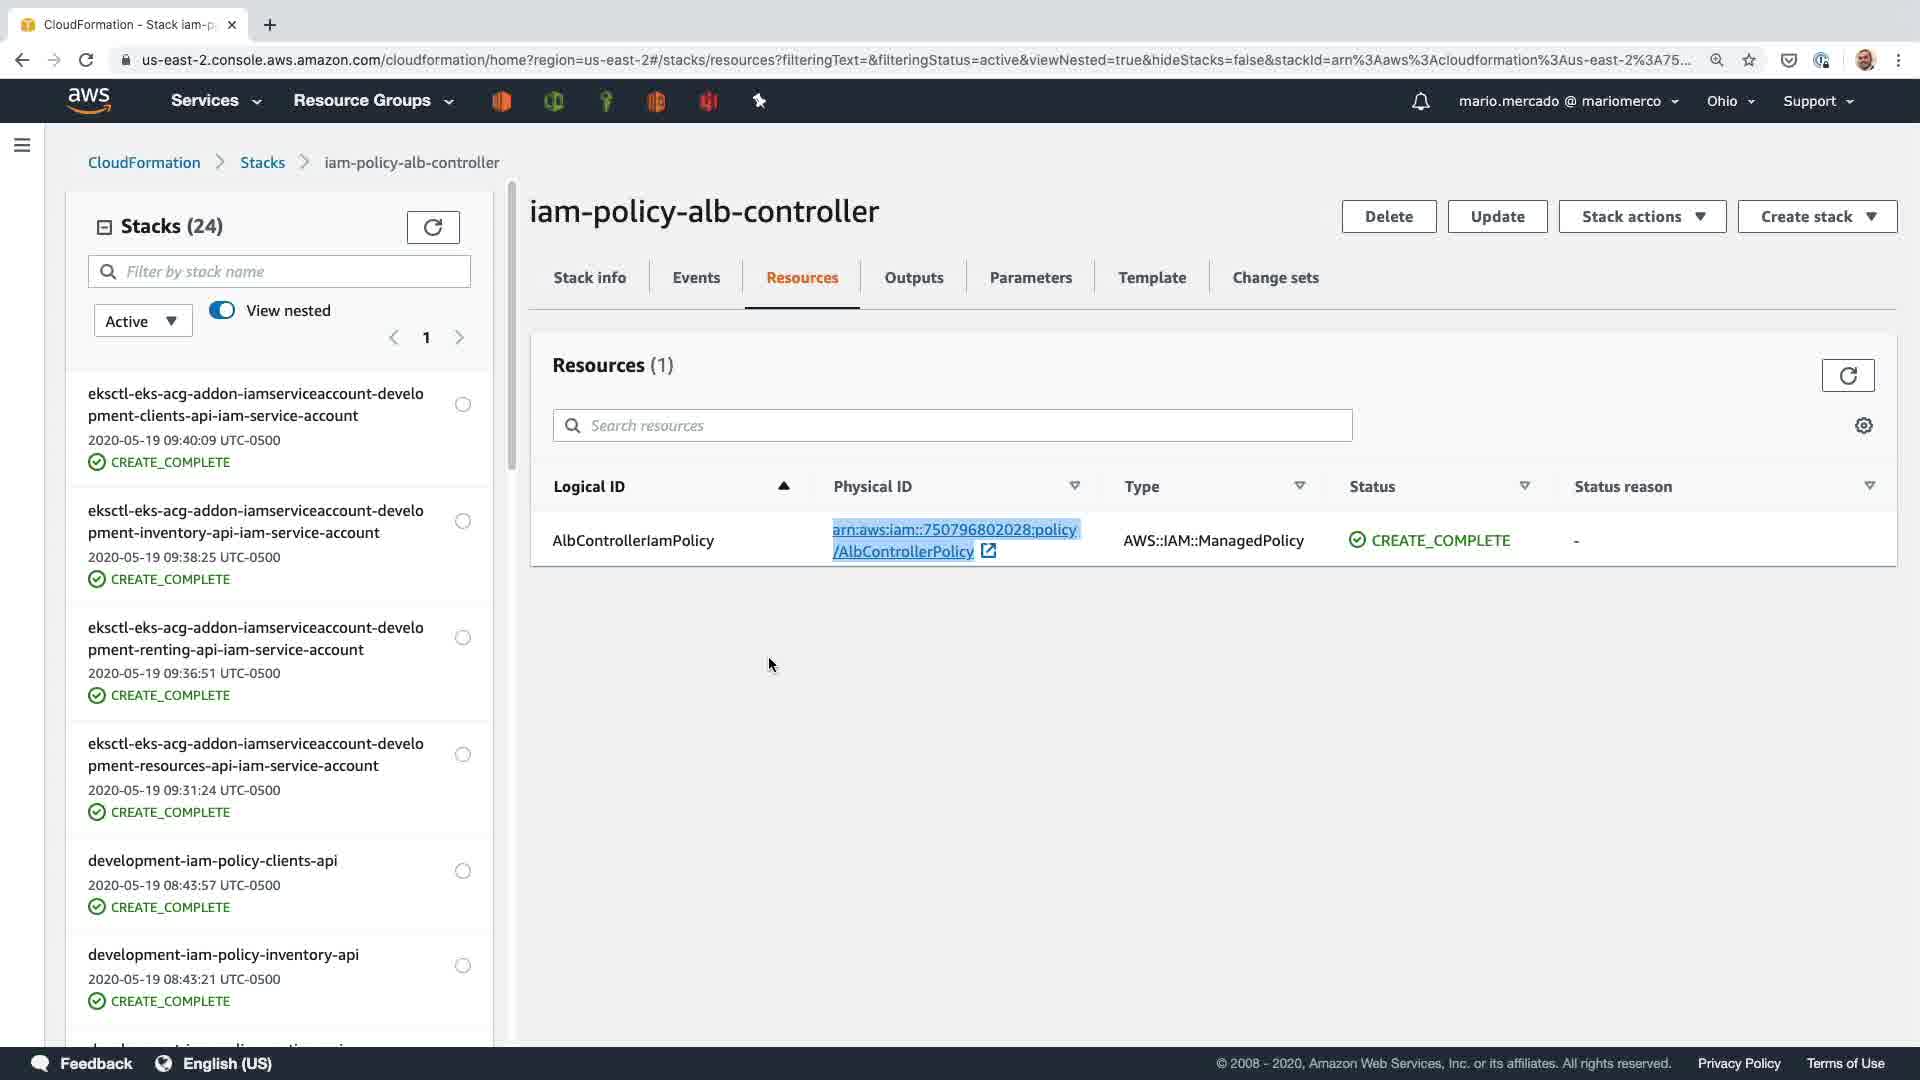Click the AWS logo home icon
1920x1080 pixels.
tap(89, 100)
